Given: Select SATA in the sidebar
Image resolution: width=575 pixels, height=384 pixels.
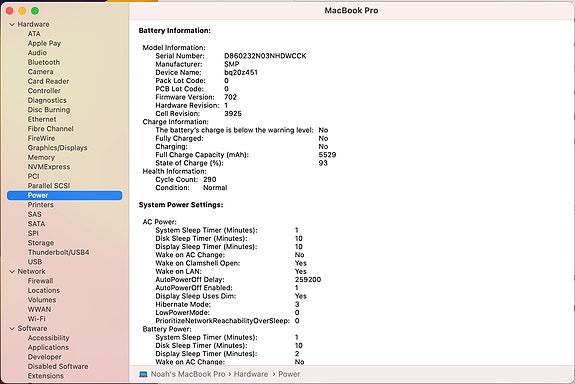Looking at the screenshot, I should click(36, 224).
